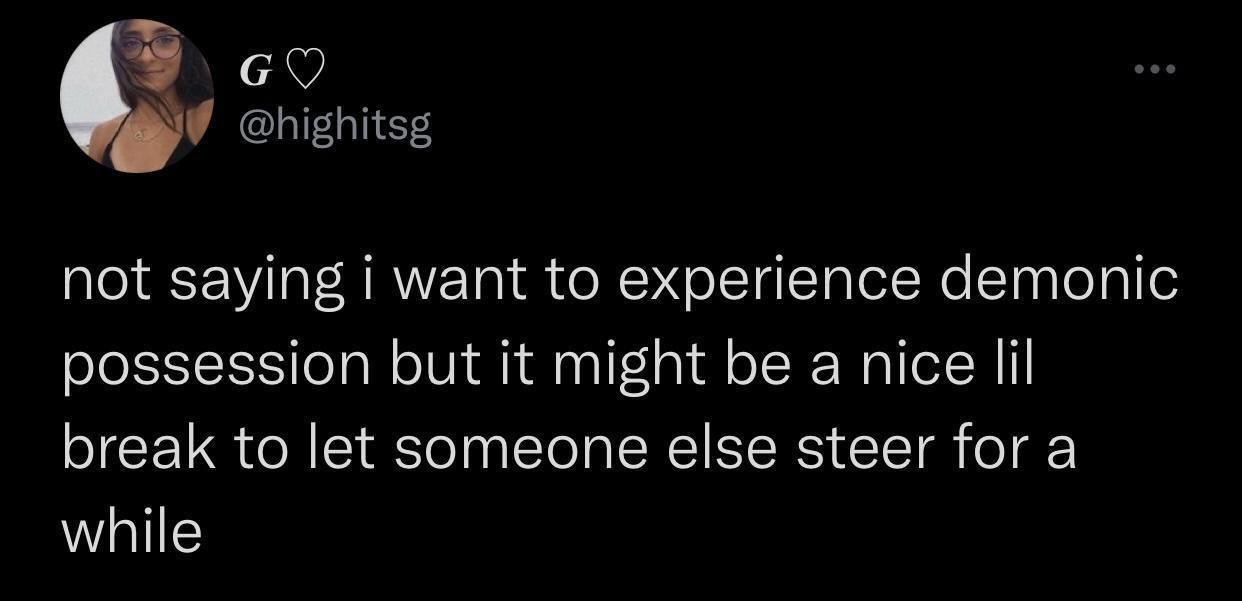Click the heart emoji beside name G
This screenshot has height=601, width=1242.
(305, 72)
